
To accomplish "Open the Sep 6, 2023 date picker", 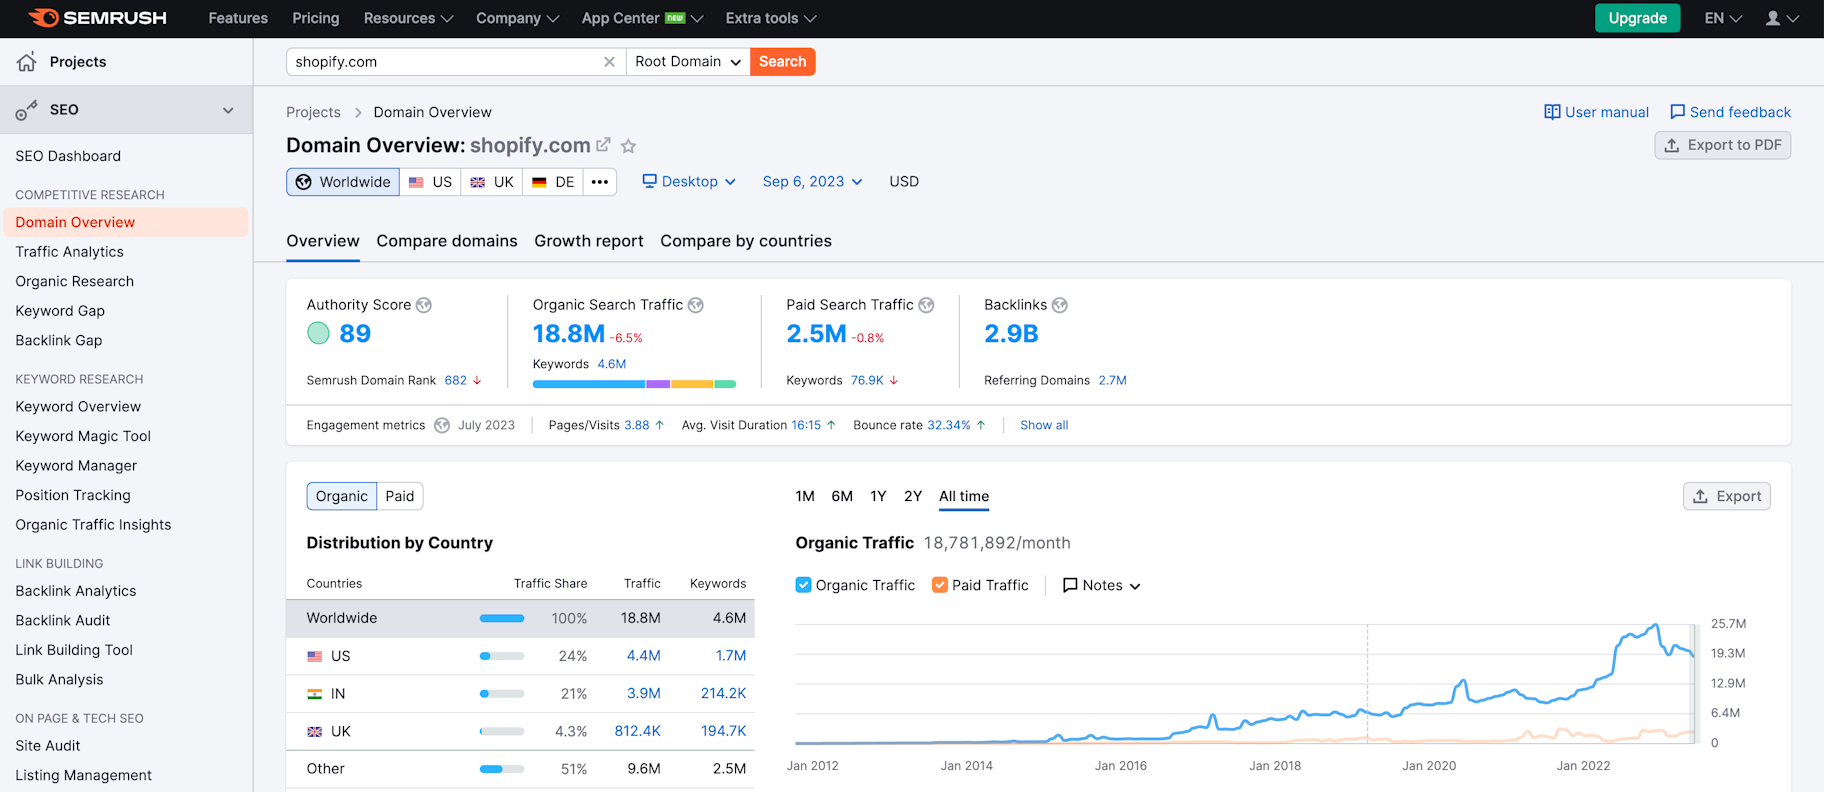I will (x=812, y=181).
